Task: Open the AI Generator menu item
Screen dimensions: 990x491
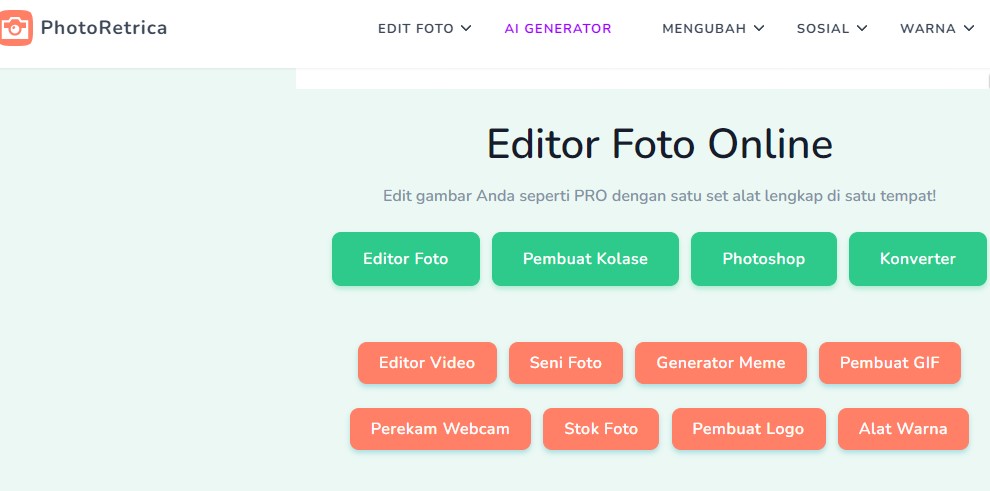Action: pos(558,29)
